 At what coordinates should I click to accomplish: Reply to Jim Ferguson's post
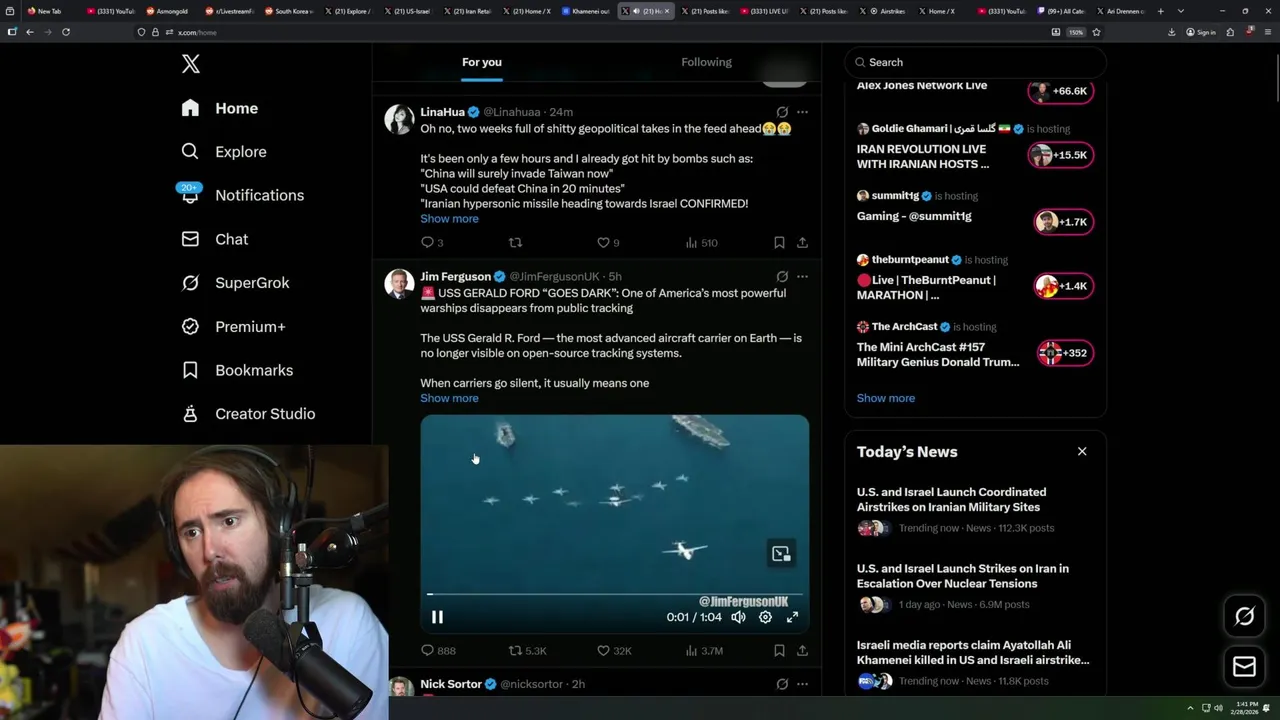438,650
